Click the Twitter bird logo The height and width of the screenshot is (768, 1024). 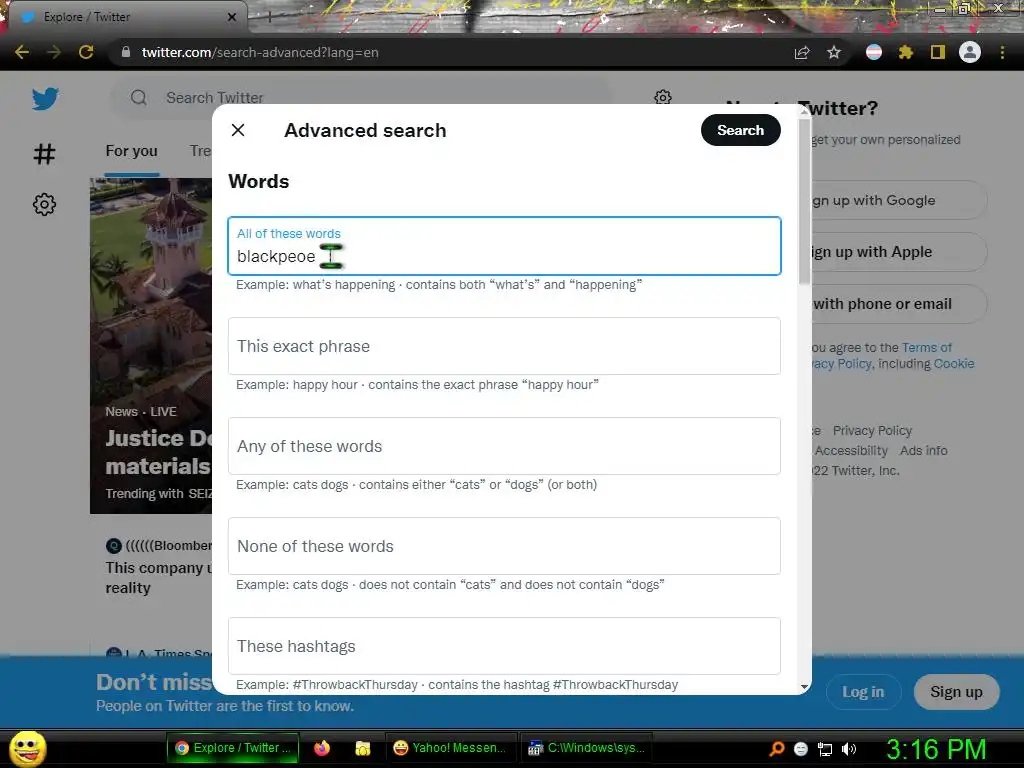click(x=45, y=99)
